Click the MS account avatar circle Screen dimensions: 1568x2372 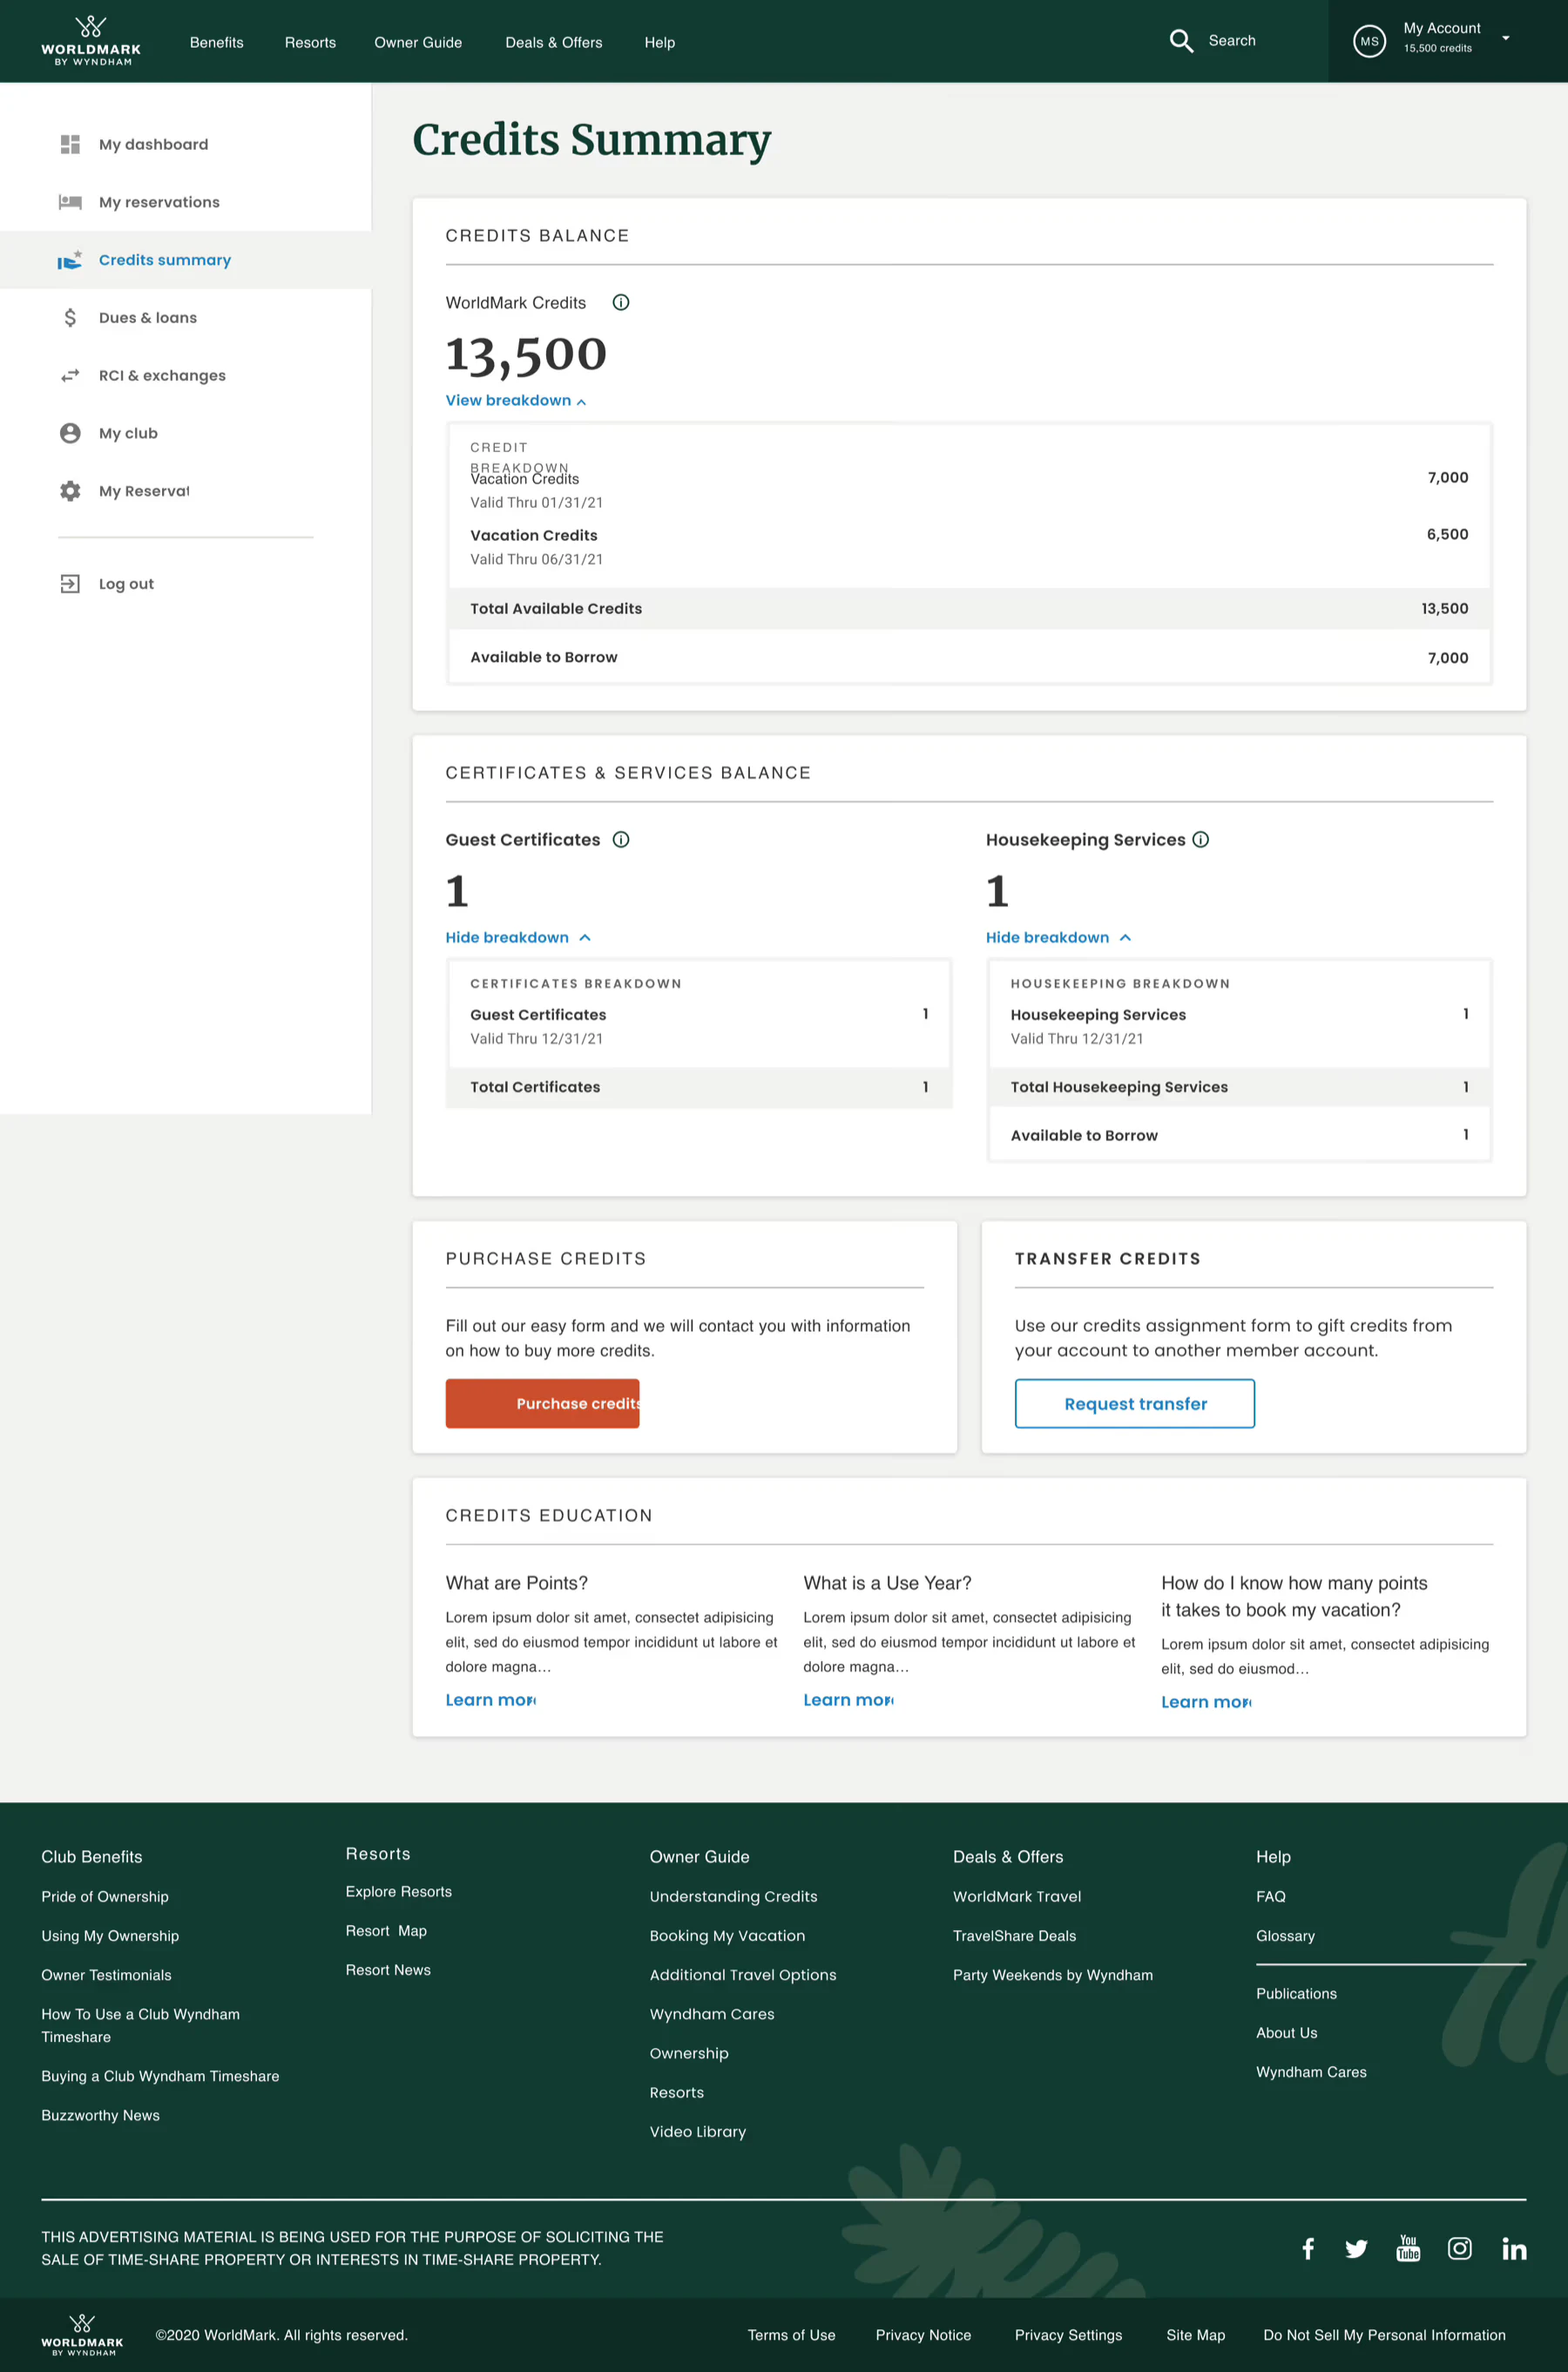[1369, 41]
